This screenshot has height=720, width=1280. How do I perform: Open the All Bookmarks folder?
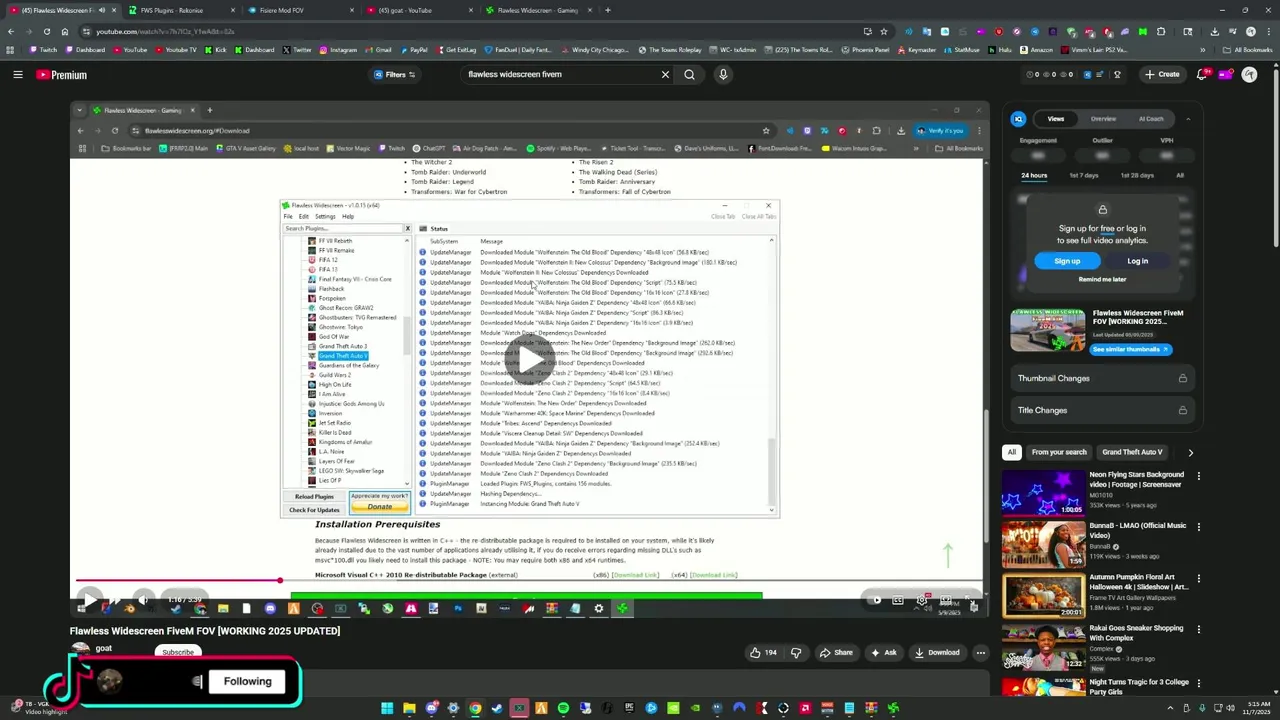click(x=1248, y=49)
